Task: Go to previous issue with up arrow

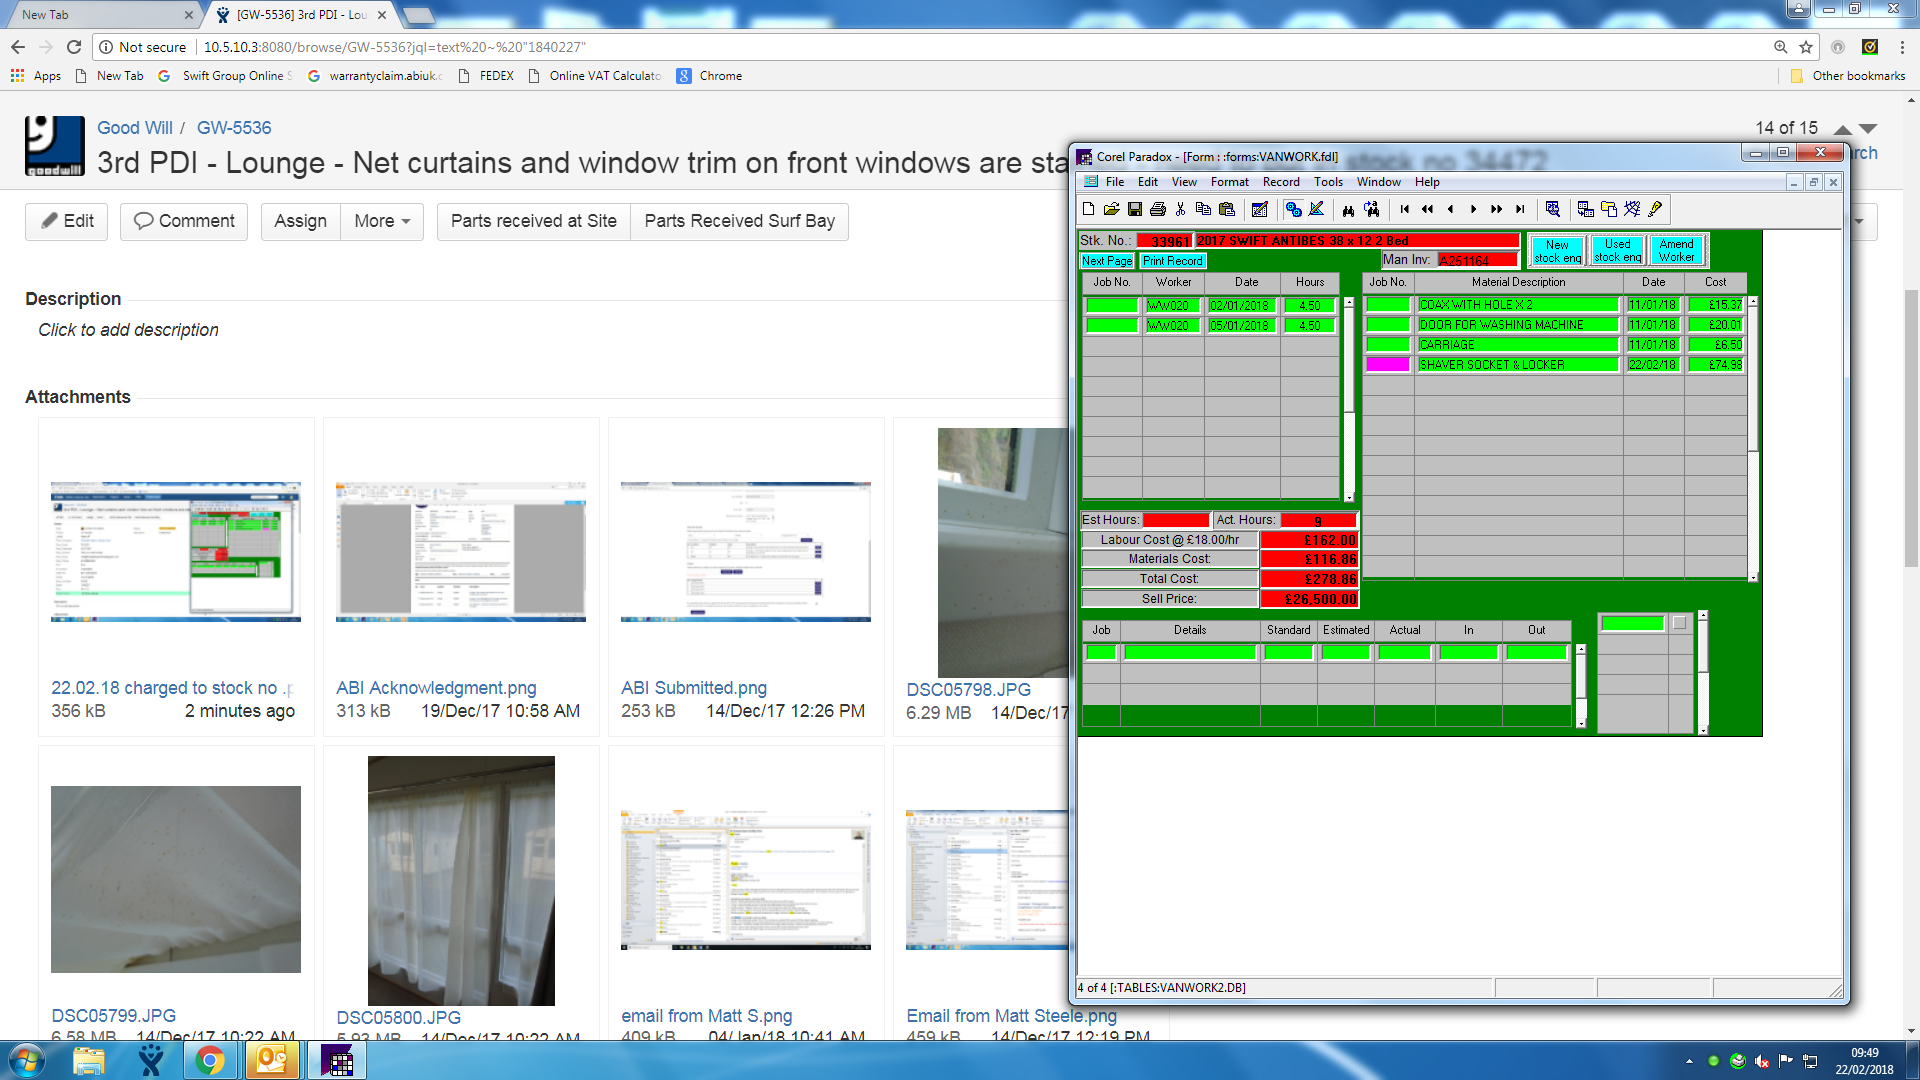Action: click(1843, 129)
